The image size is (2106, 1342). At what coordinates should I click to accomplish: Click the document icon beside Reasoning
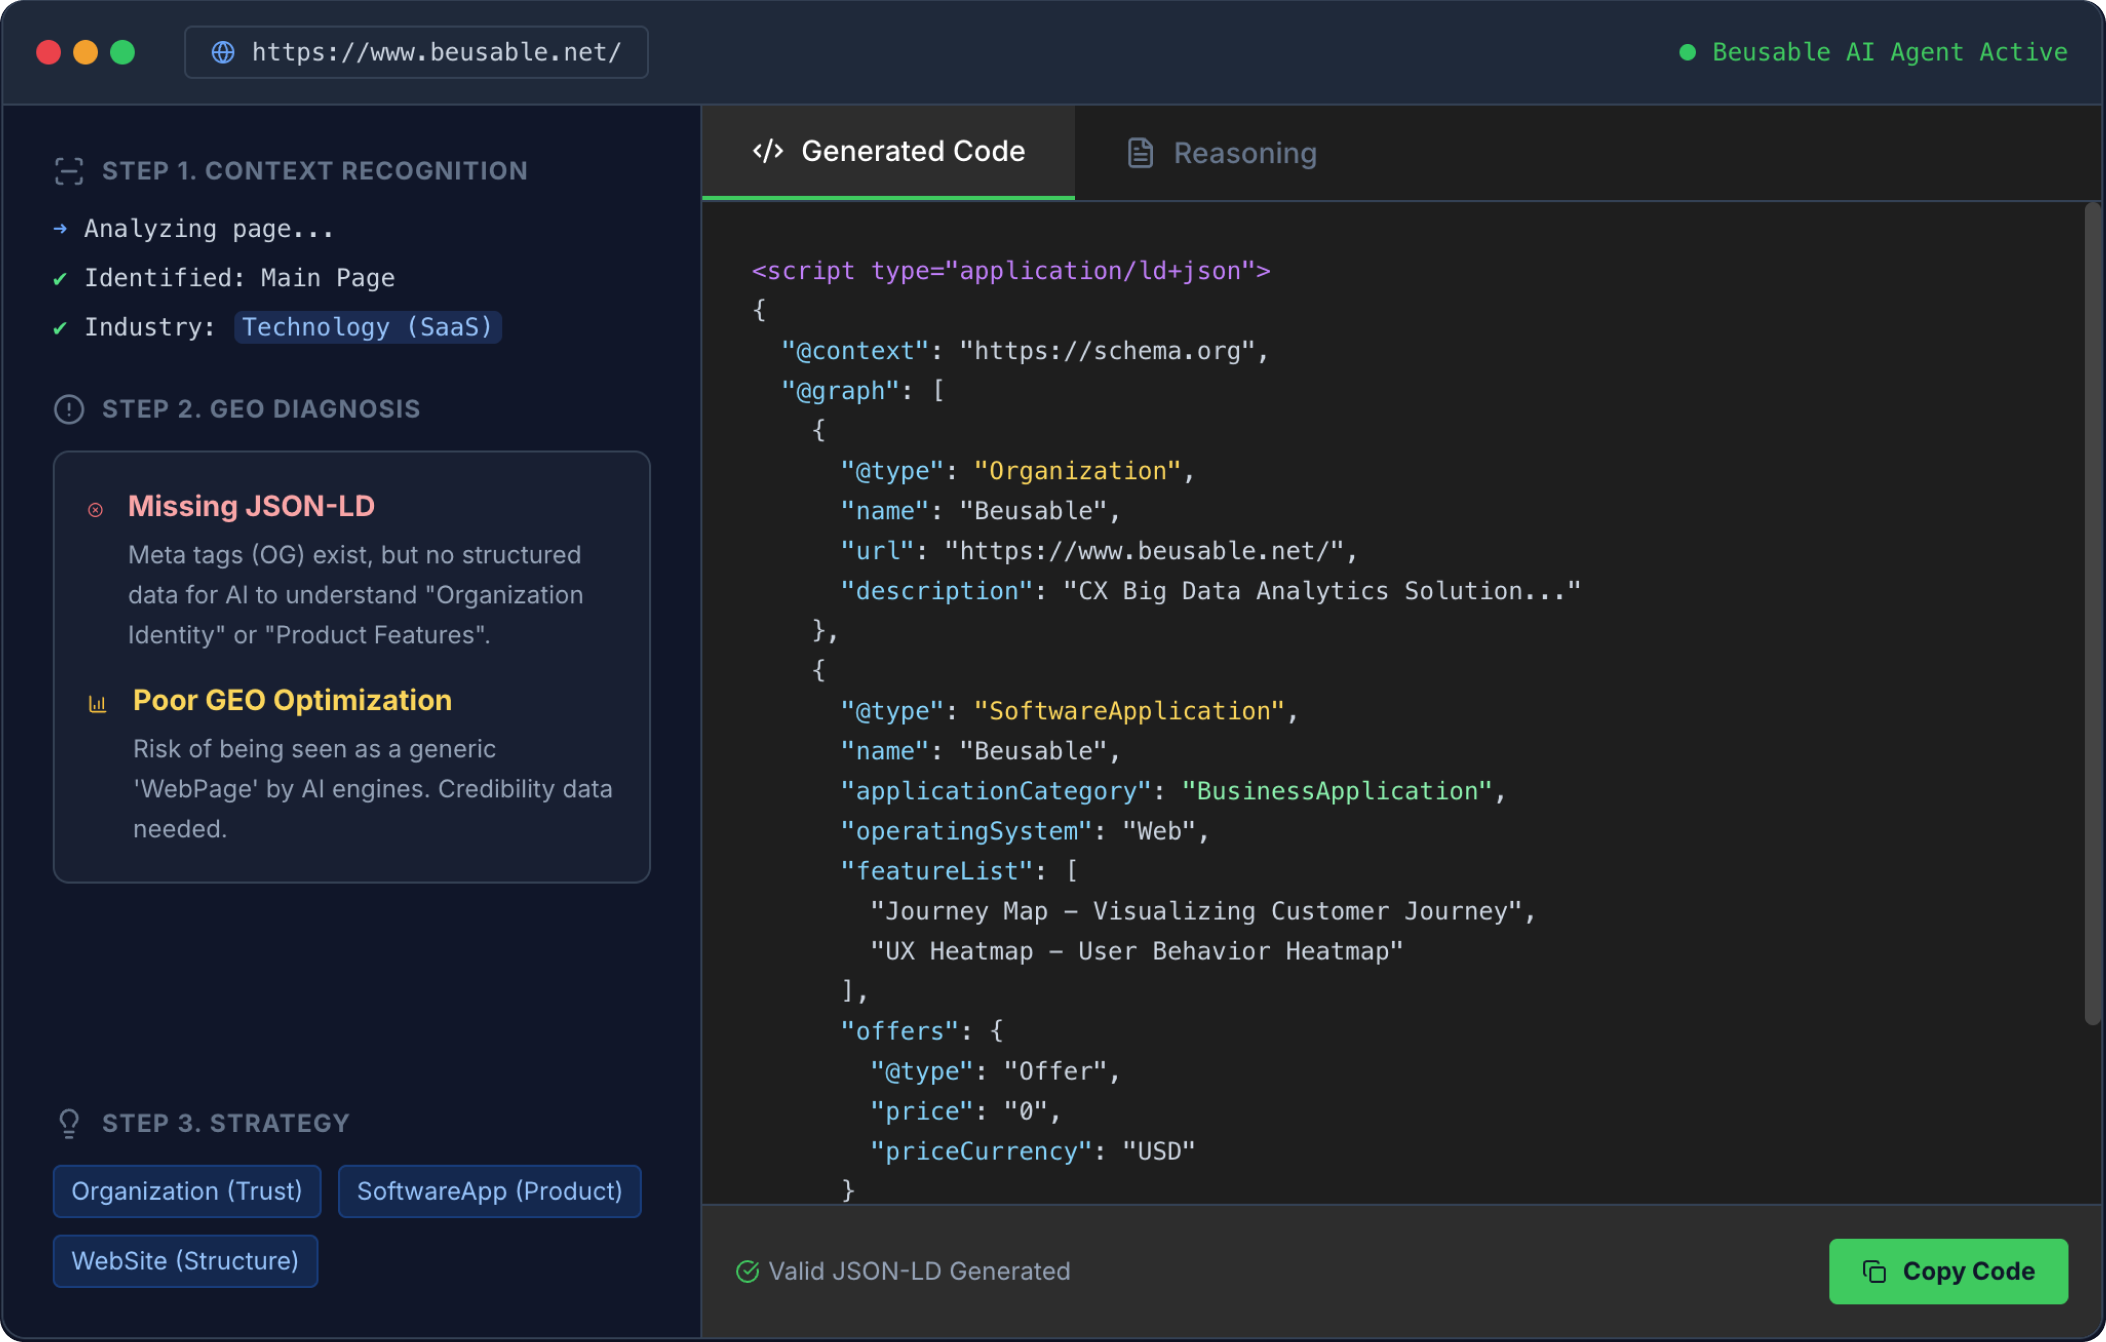[1140, 153]
